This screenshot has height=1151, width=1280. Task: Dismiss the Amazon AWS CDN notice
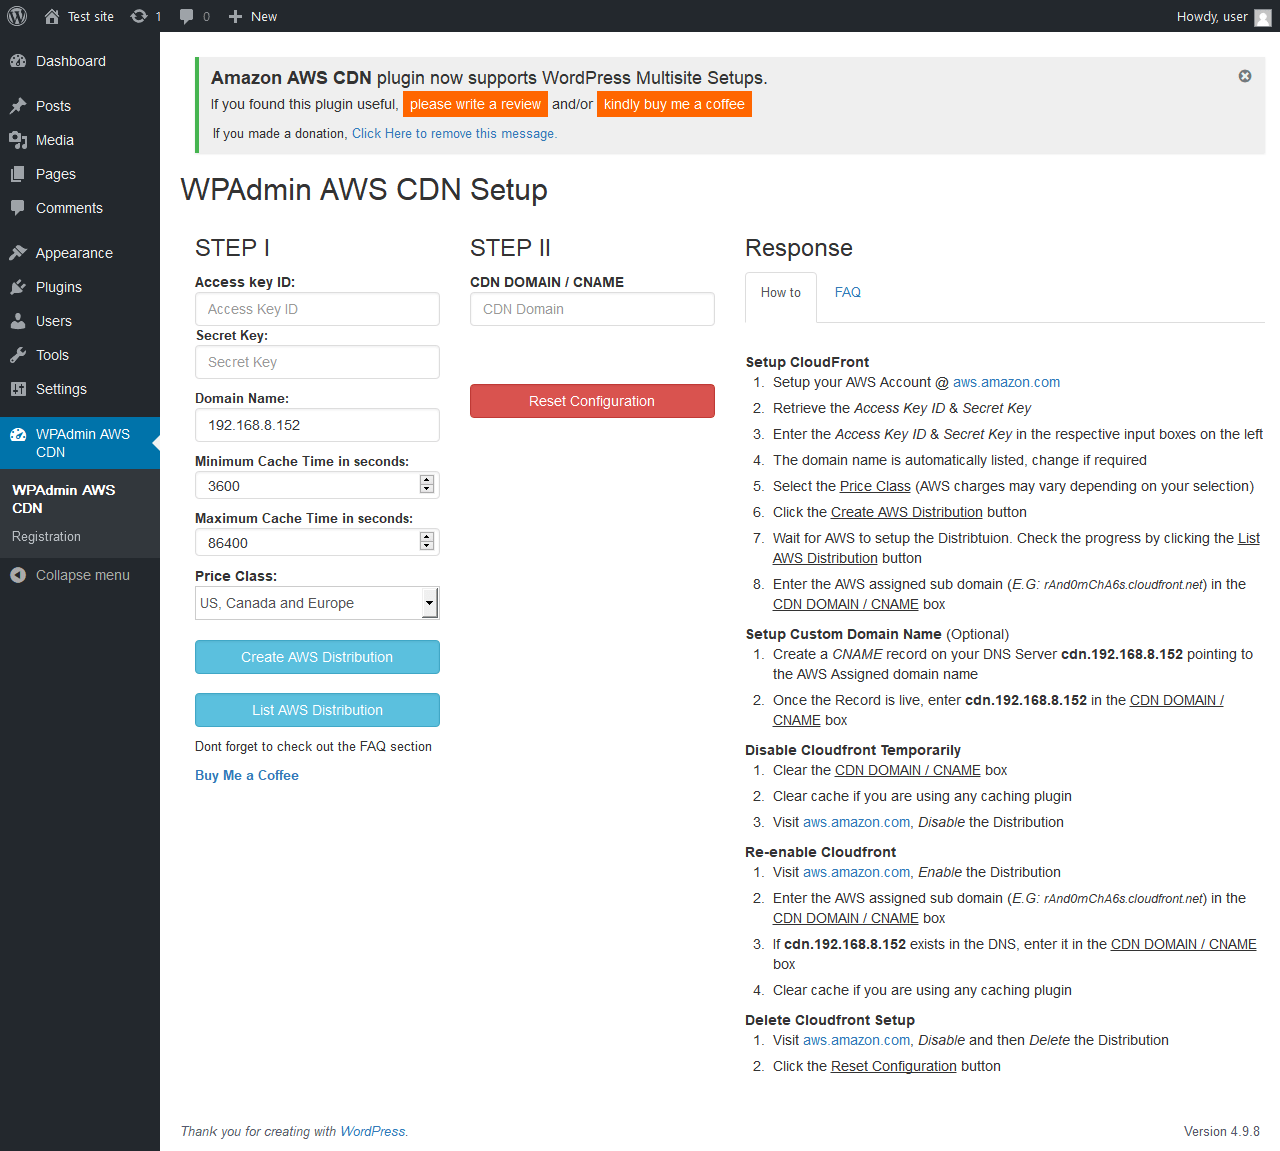(x=1245, y=76)
